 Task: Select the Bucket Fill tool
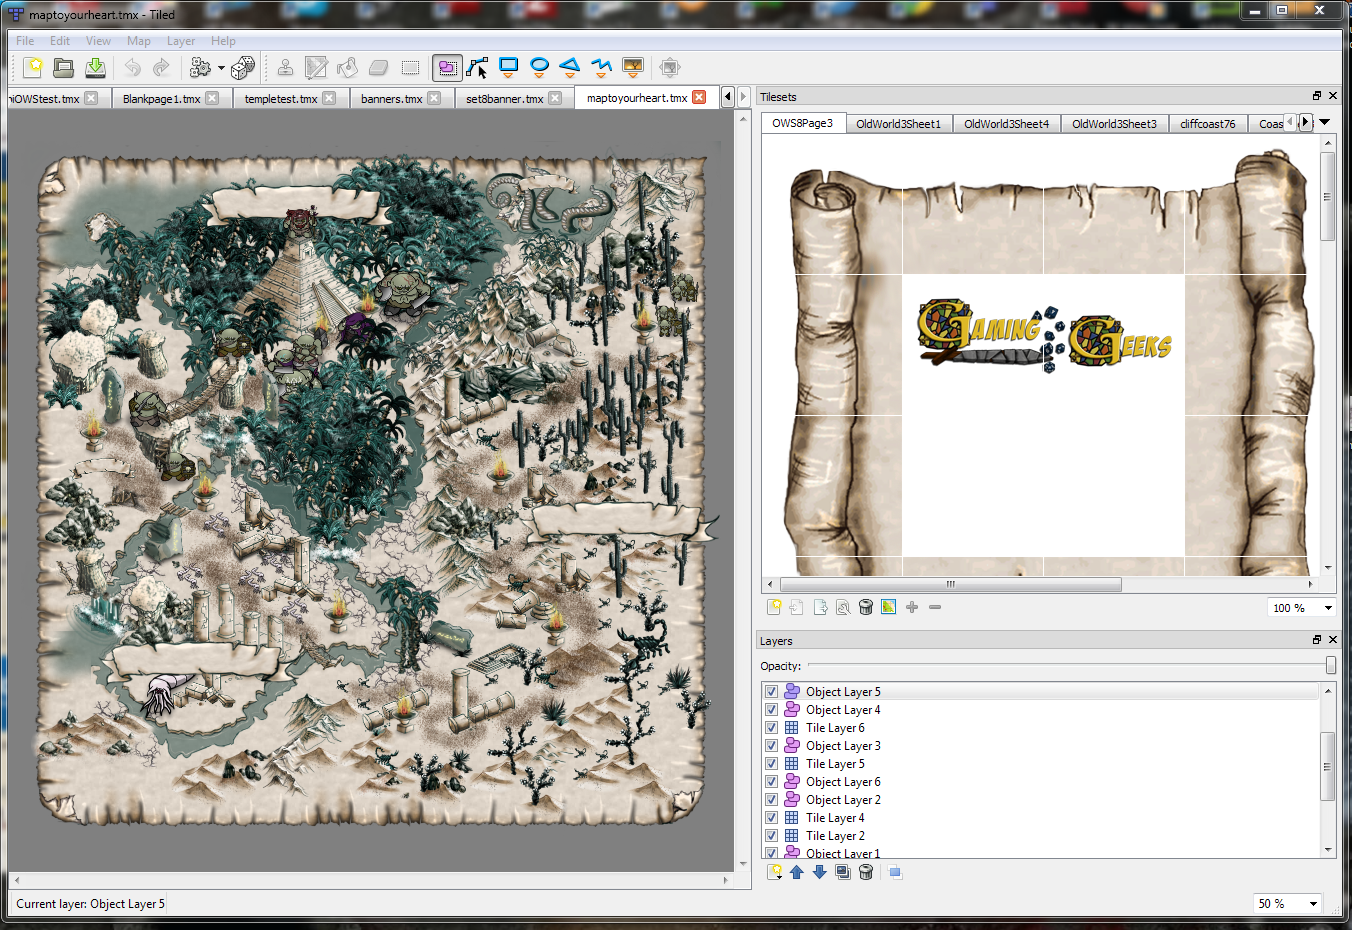coord(347,67)
